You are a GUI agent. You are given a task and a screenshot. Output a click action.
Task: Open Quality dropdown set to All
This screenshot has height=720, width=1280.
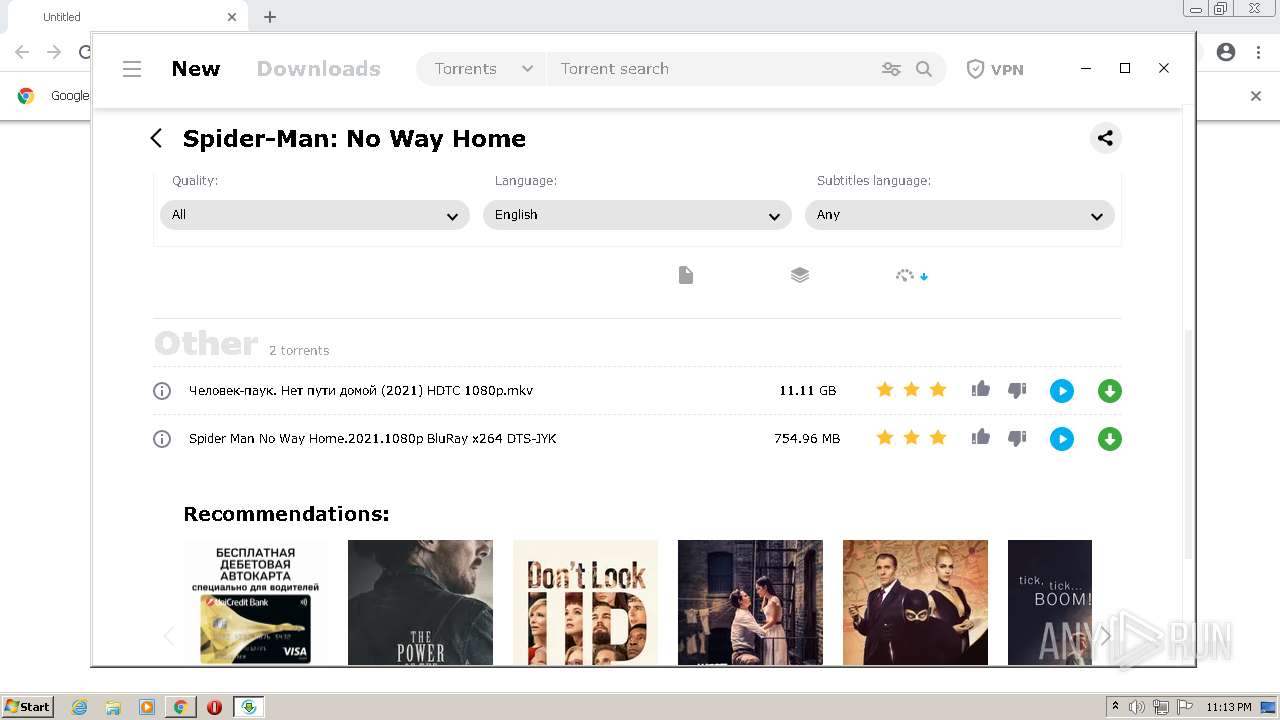click(x=315, y=215)
